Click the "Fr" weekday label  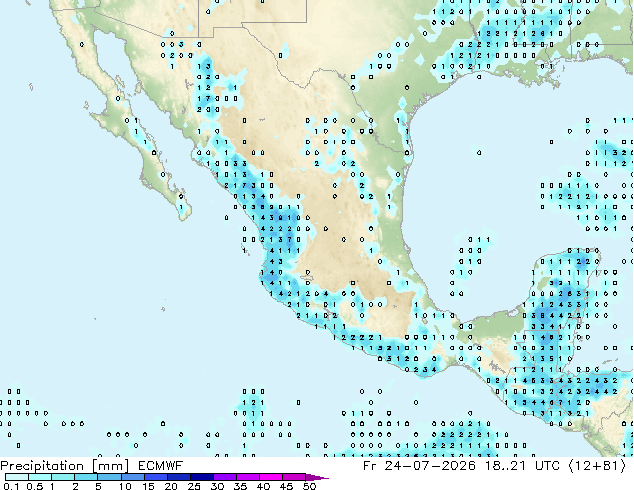pyautogui.click(x=369, y=466)
